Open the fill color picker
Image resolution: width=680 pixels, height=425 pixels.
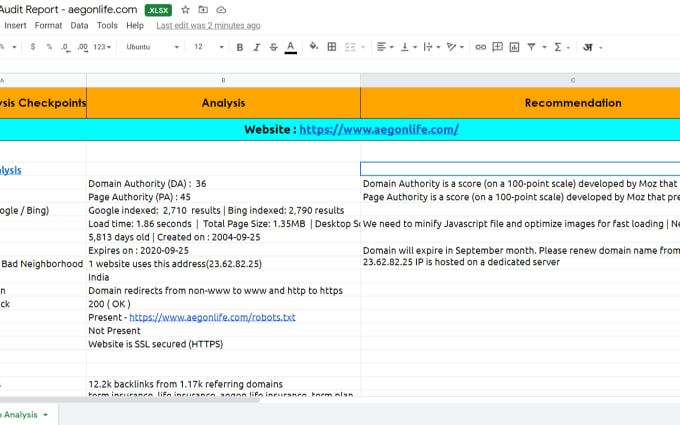pos(314,46)
